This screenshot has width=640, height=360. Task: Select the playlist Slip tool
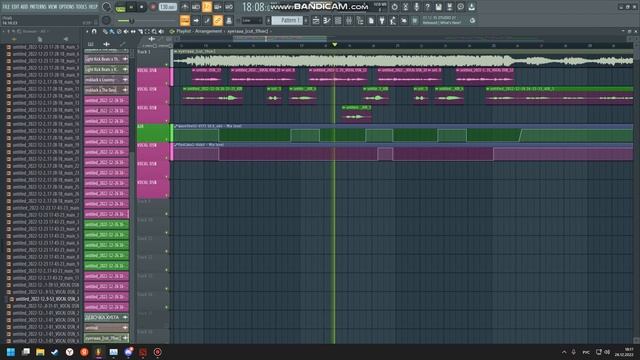[x=133, y=31]
